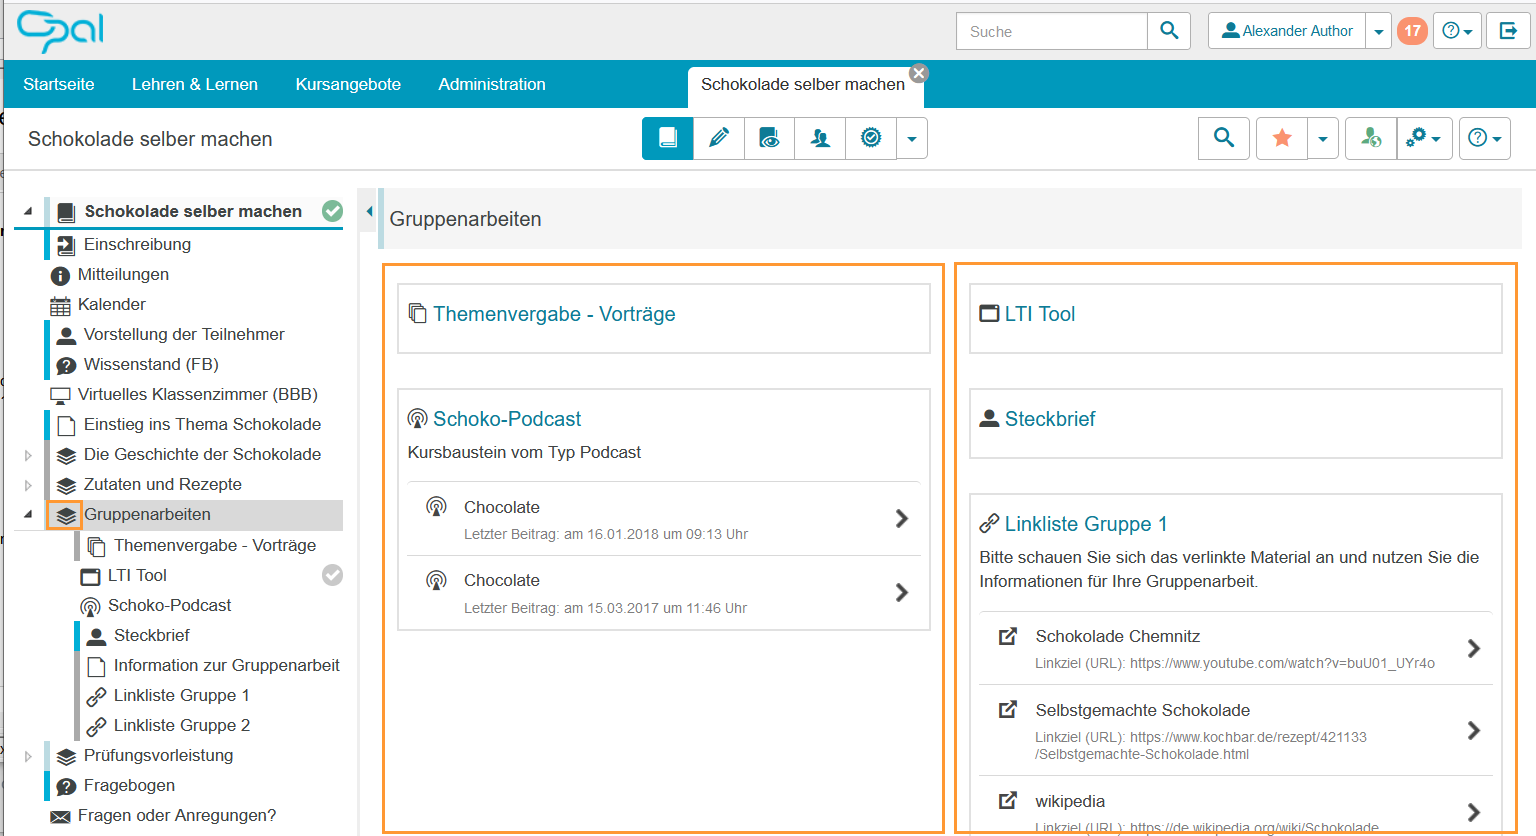Click the logout icon at top right

pyautogui.click(x=1508, y=31)
